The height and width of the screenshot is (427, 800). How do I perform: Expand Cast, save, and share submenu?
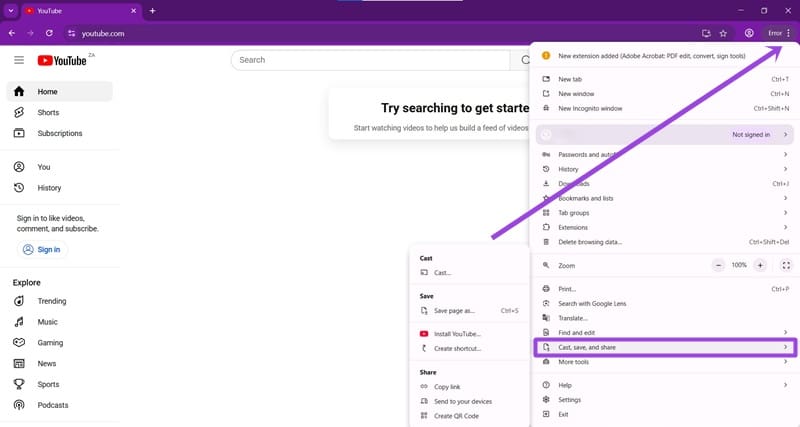tap(665, 347)
